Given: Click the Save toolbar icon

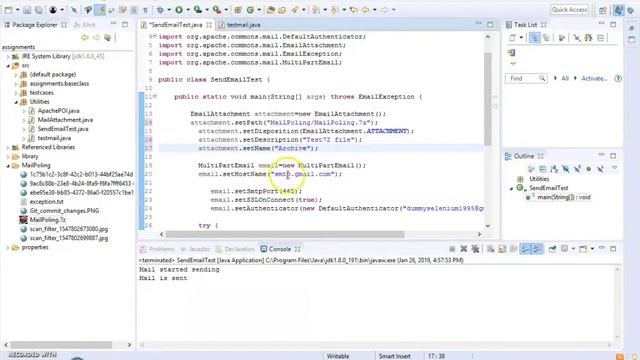Looking at the screenshot, I should [27, 10].
